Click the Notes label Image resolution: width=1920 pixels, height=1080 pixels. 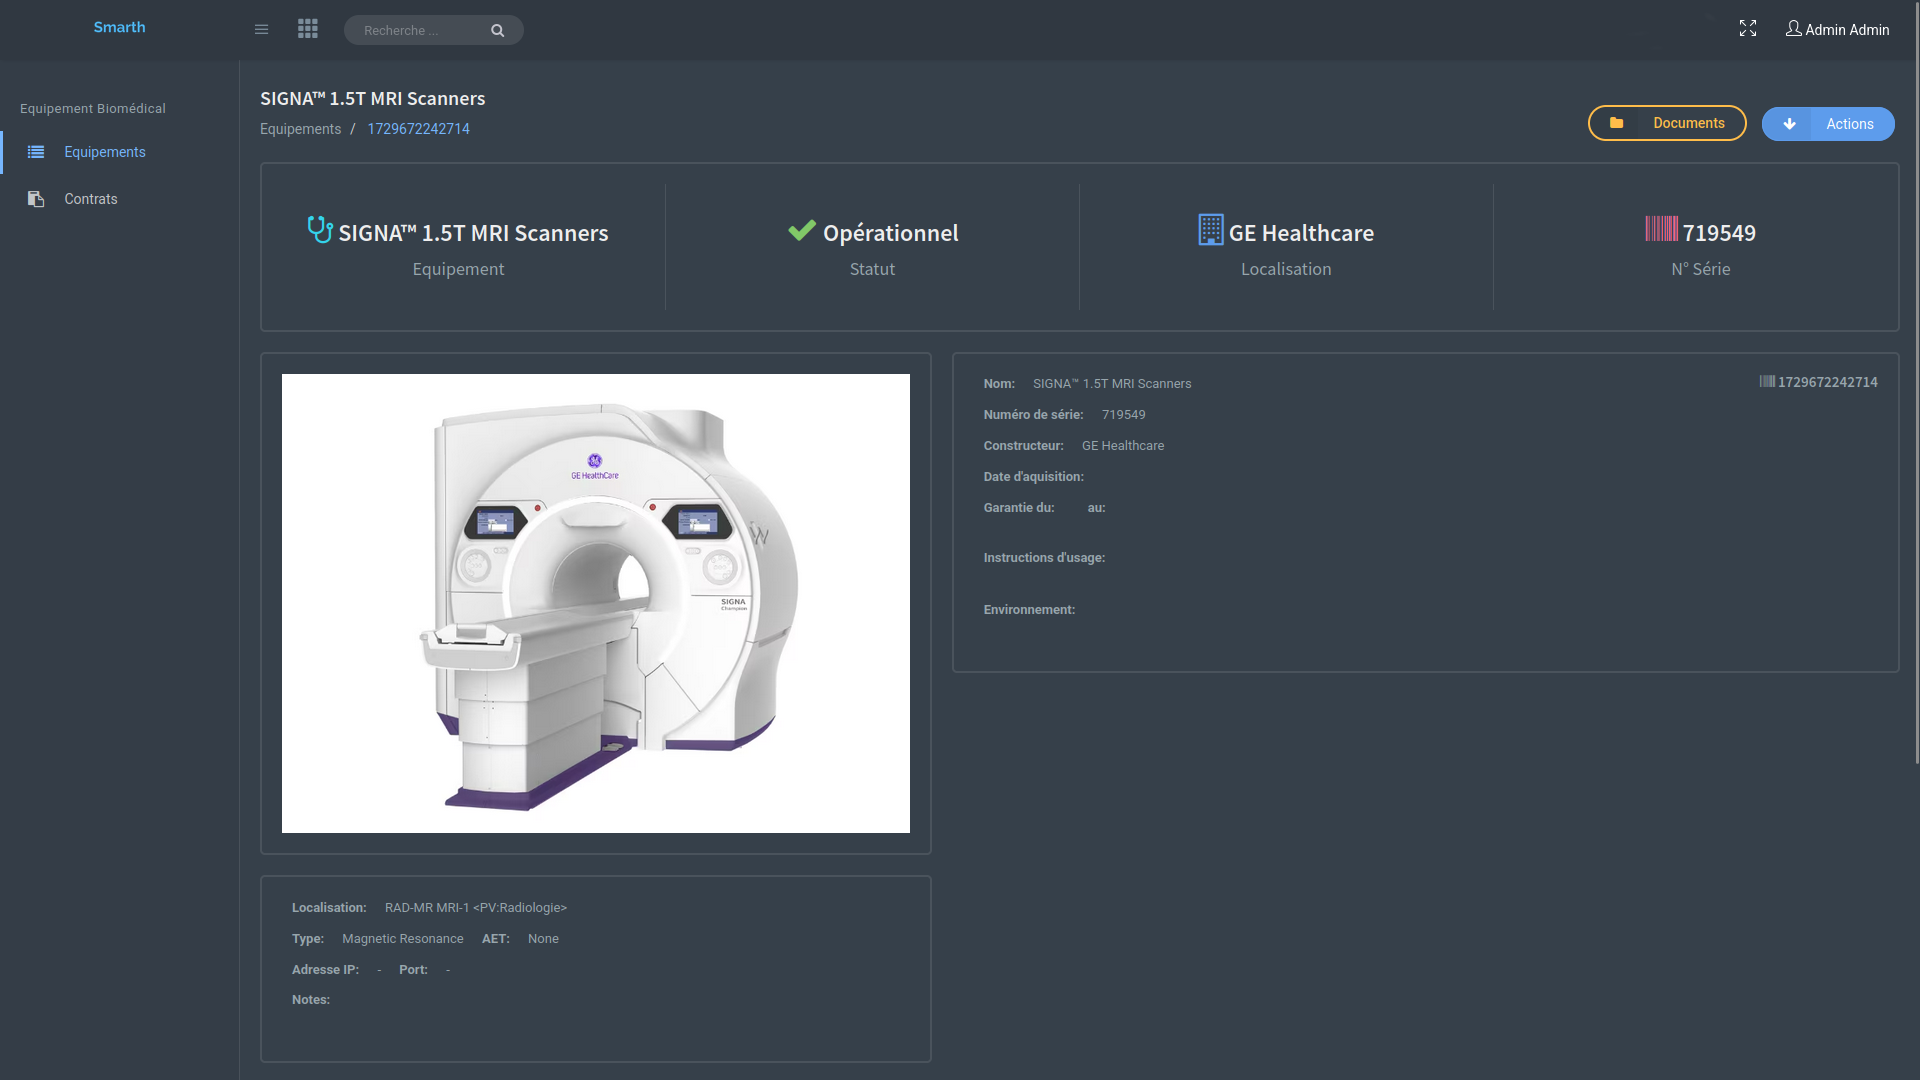pyautogui.click(x=311, y=1000)
